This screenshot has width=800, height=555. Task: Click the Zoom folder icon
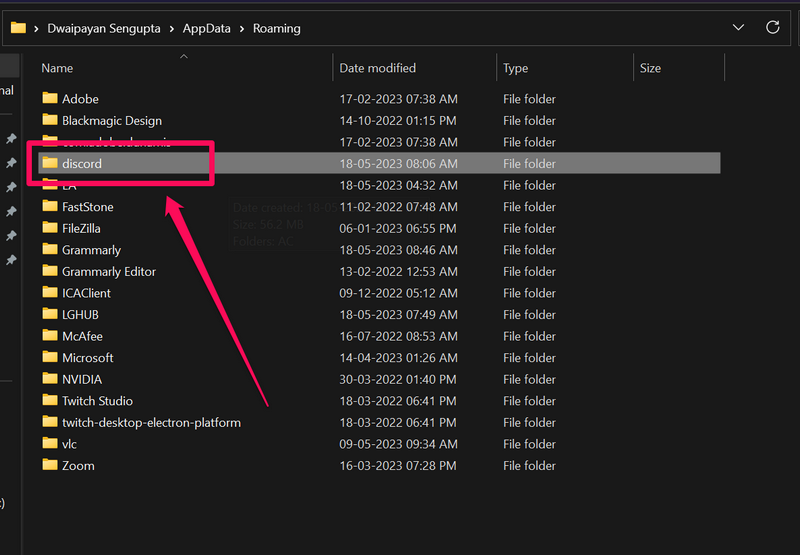[x=50, y=465]
